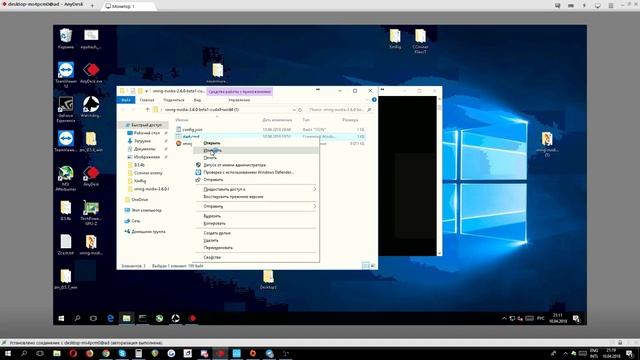This screenshot has height=360, width=640.
Task: Choose 'Открыть' in the context menu
Action: click(x=256, y=143)
